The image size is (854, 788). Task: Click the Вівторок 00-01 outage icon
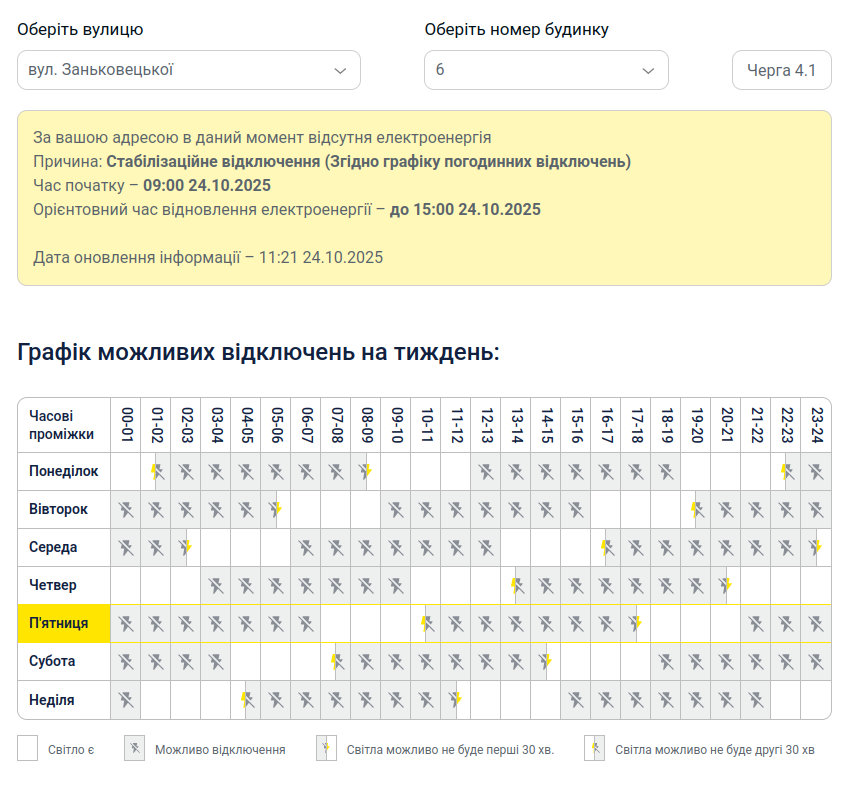[x=126, y=510]
